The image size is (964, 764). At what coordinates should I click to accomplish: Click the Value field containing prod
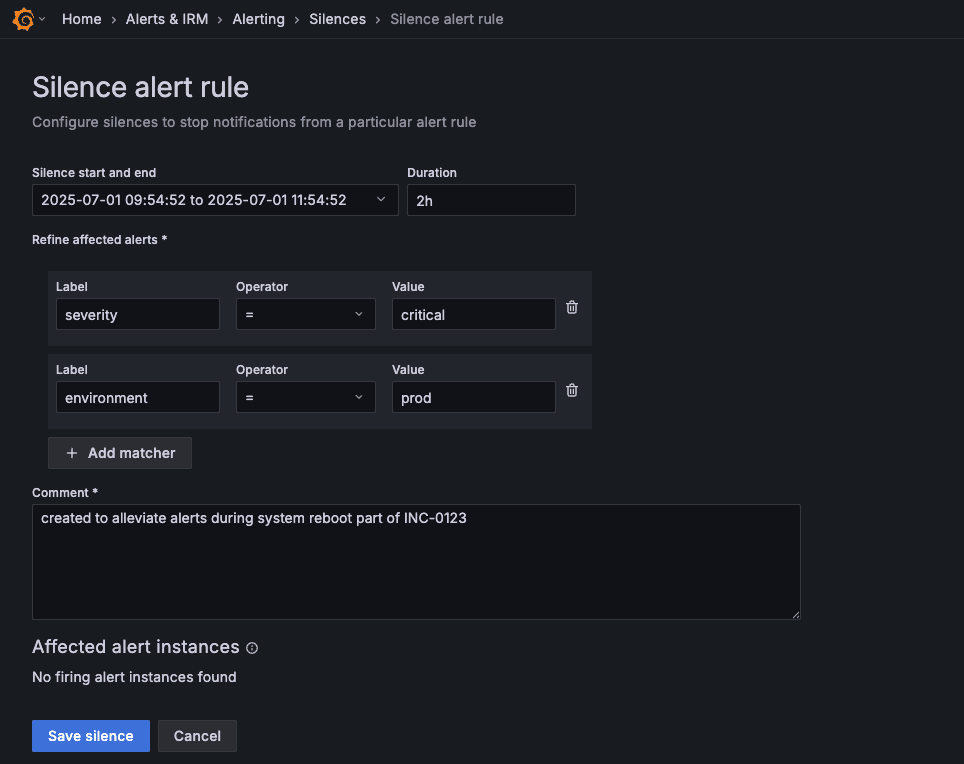[x=473, y=397]
